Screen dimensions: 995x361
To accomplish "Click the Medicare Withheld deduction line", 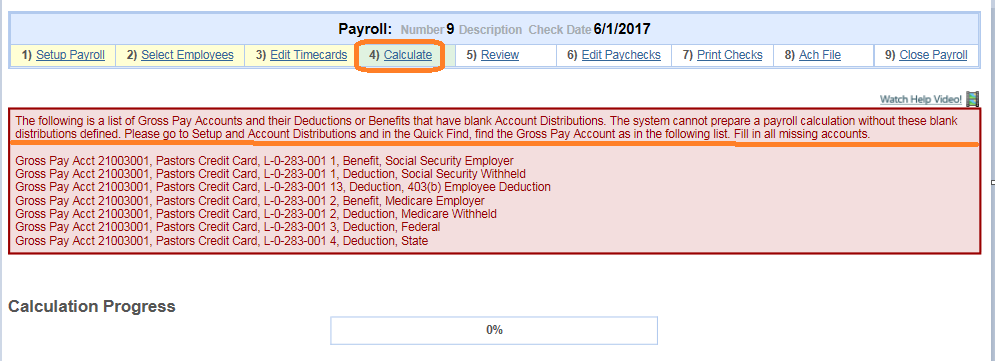I will (256, 214).
